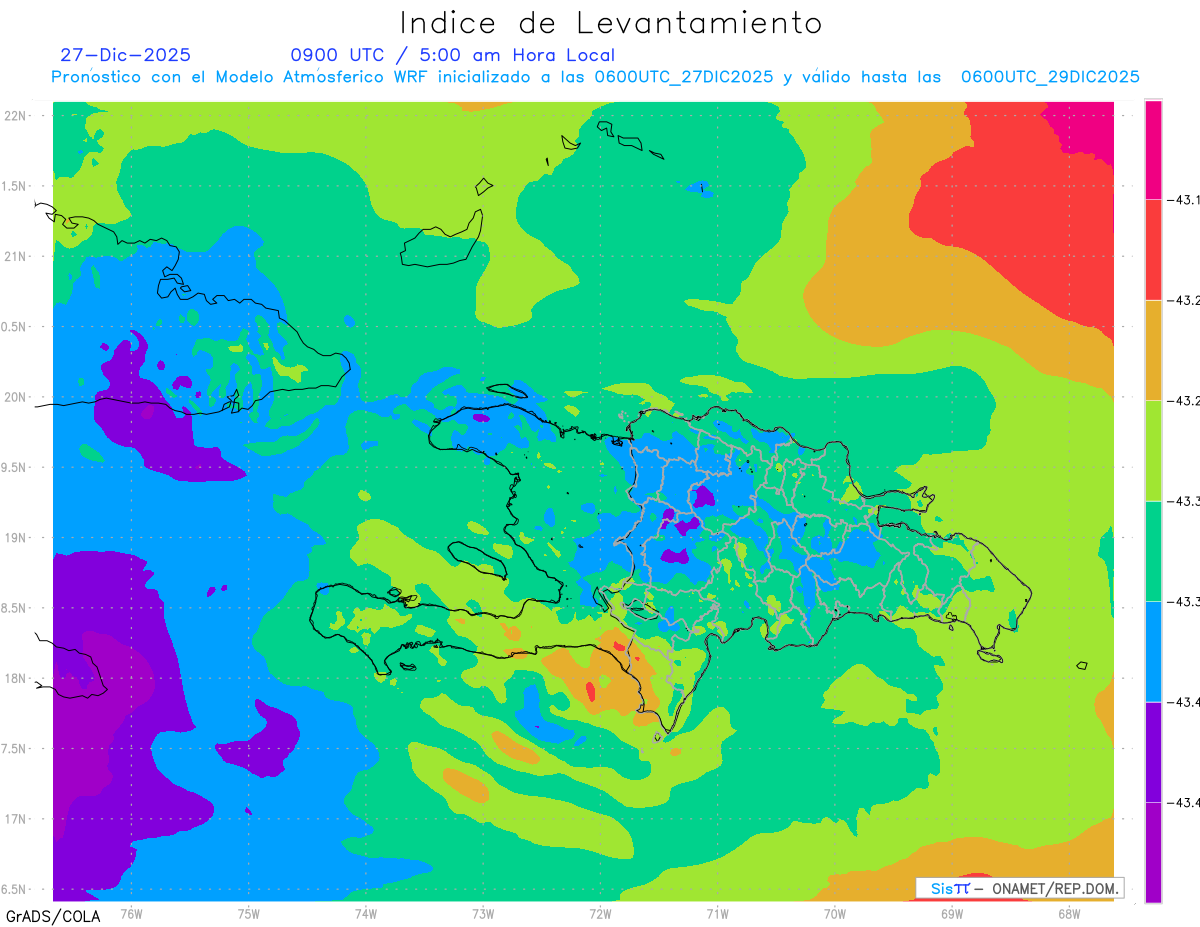Click the '19N' latitude label
1200x927 pixels.
pyautogui.click(x=17, y=538)
